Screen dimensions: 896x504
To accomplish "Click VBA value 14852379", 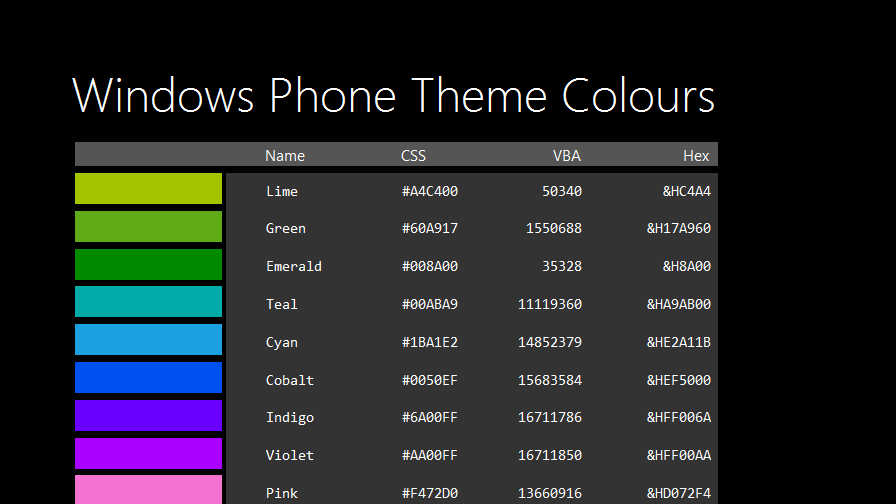I will (x=550, y=342).
